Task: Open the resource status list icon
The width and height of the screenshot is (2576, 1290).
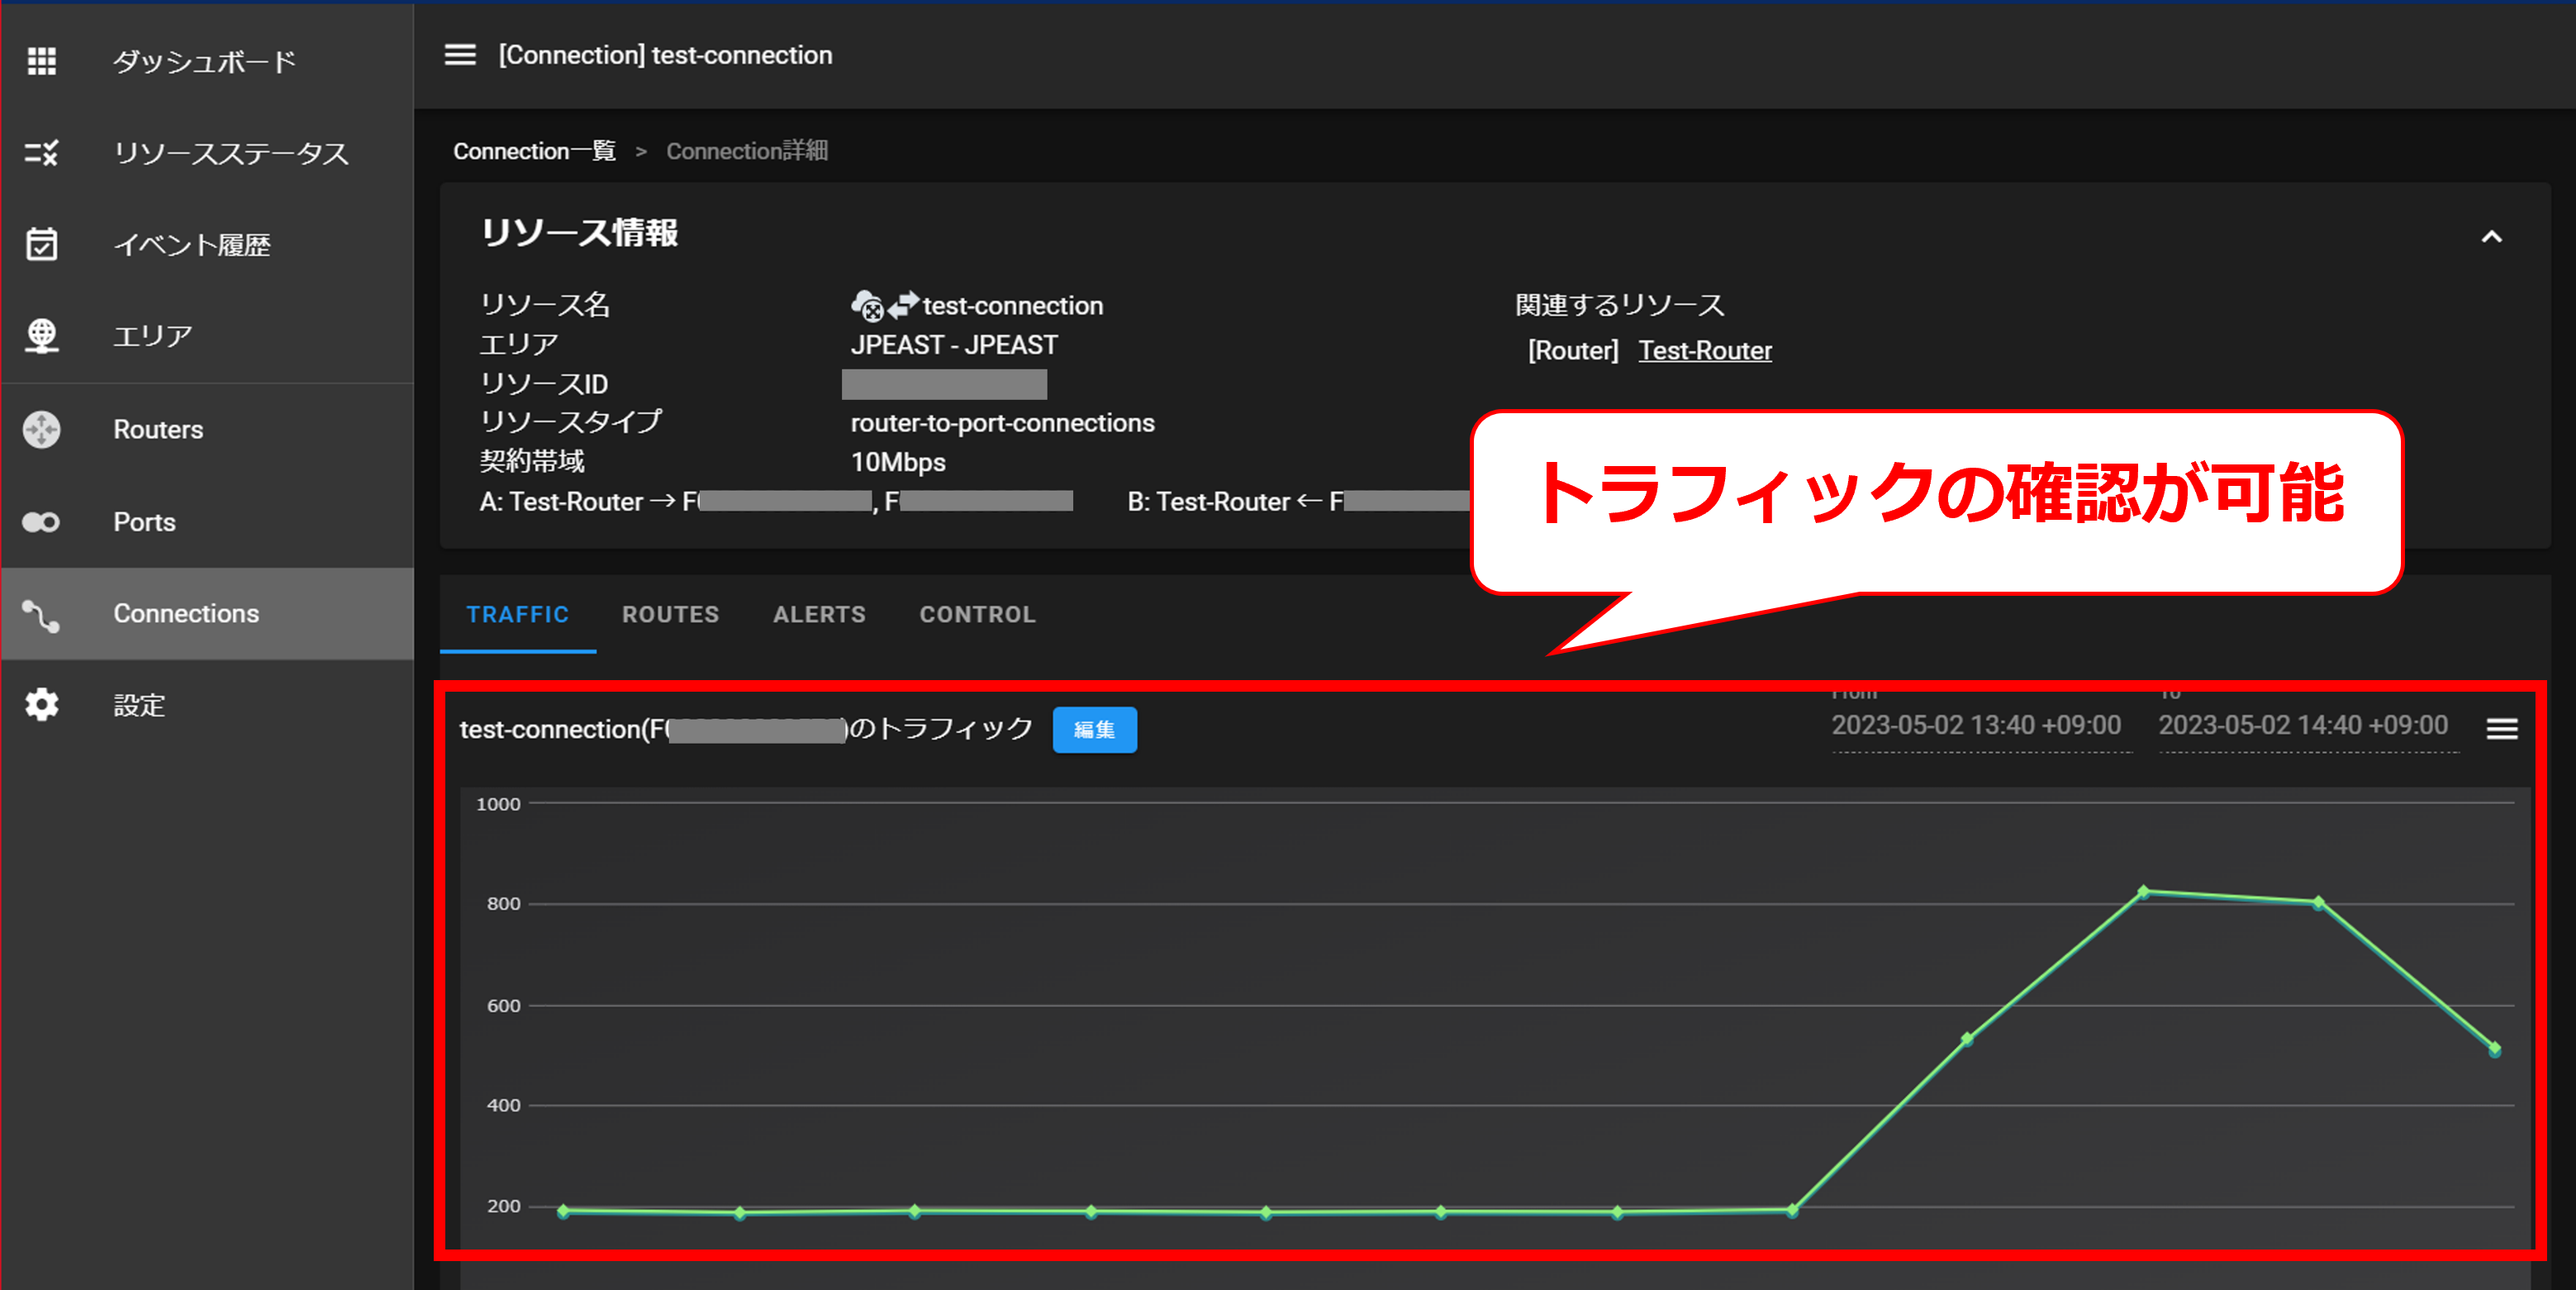Action: click(x=41, y=153)
